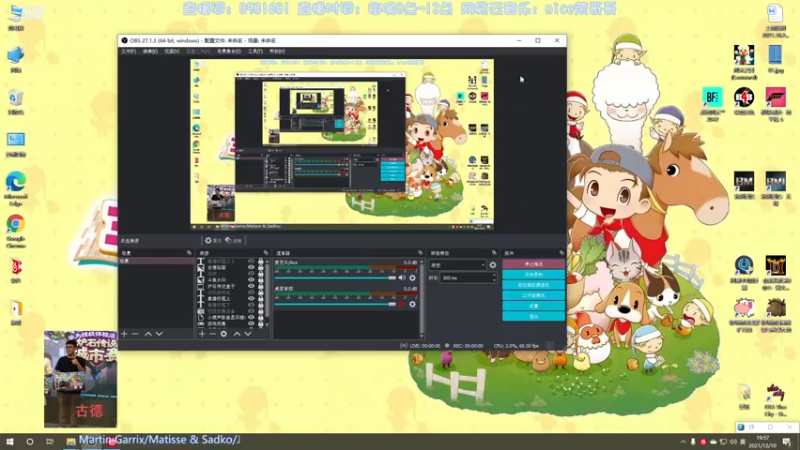Toggle lock for 直播贴图 source

[261, 267]
